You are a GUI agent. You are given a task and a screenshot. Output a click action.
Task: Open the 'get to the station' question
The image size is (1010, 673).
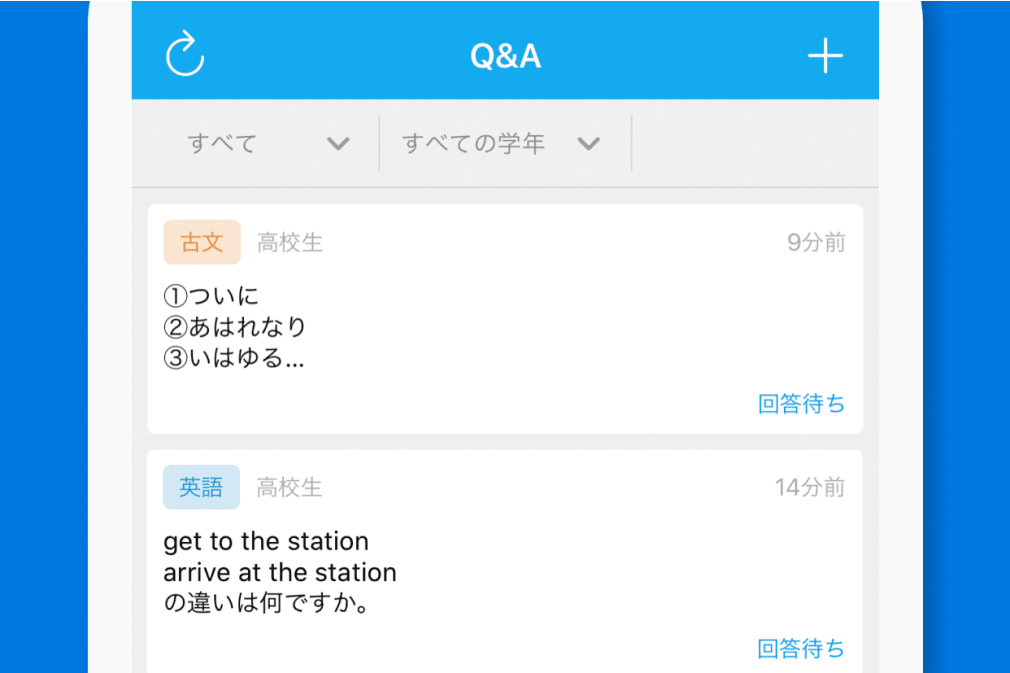266,542
